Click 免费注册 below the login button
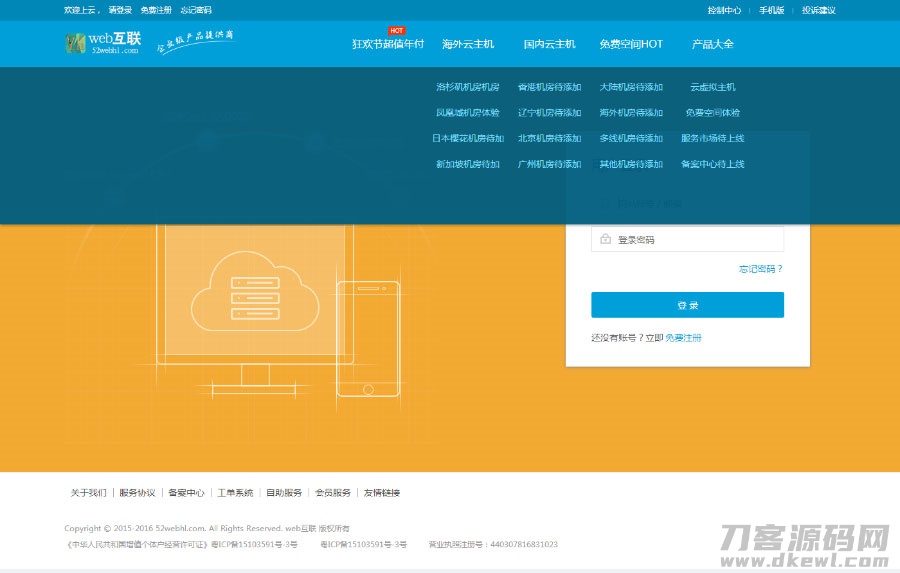The height and width of the screenshot is (573, 900). pos(684,338)
